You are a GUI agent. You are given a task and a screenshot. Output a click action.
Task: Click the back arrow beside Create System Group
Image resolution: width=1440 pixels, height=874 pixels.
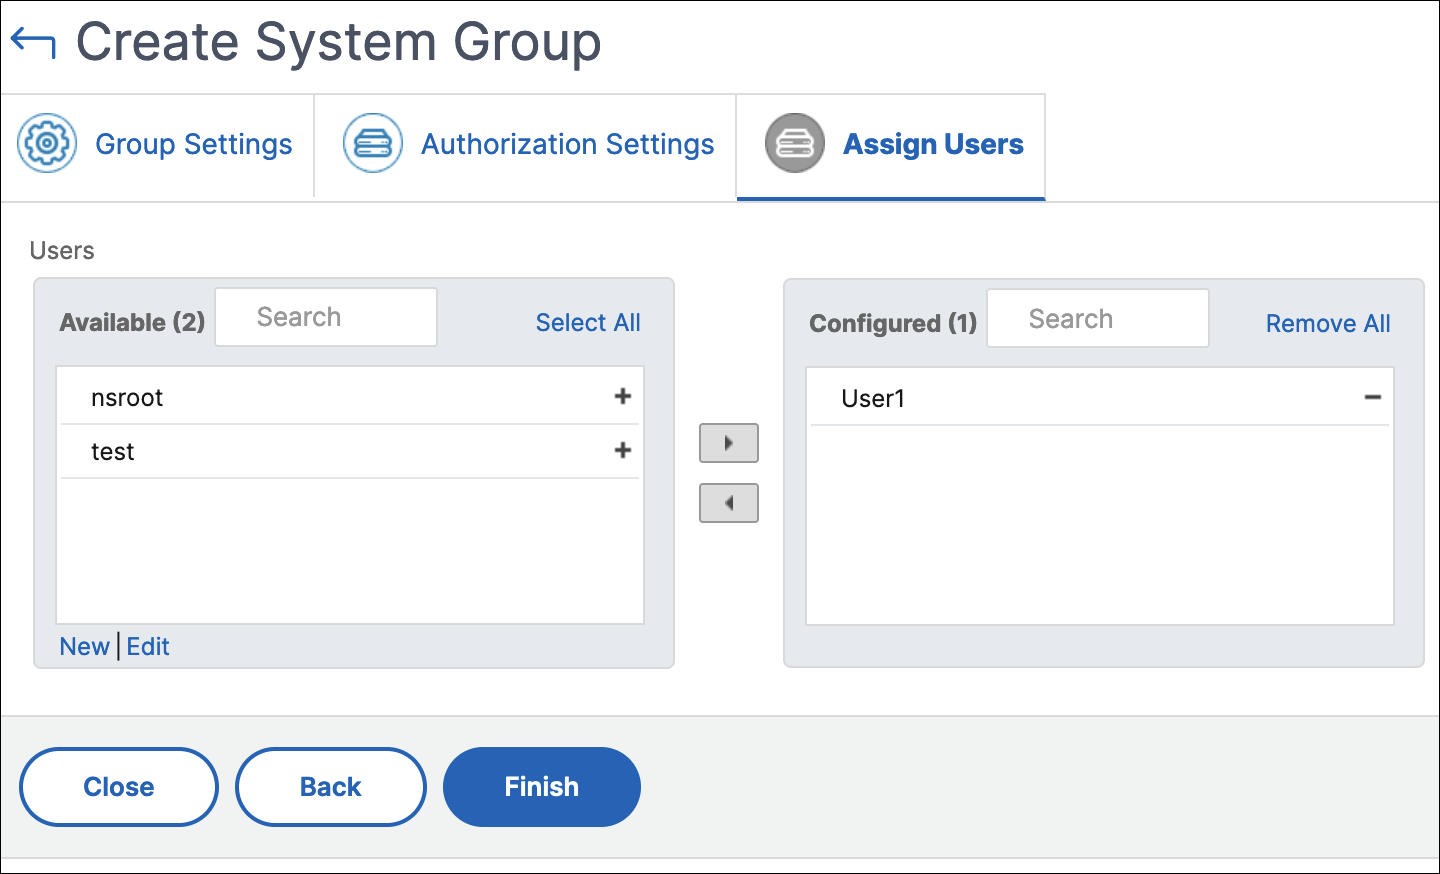32,44
